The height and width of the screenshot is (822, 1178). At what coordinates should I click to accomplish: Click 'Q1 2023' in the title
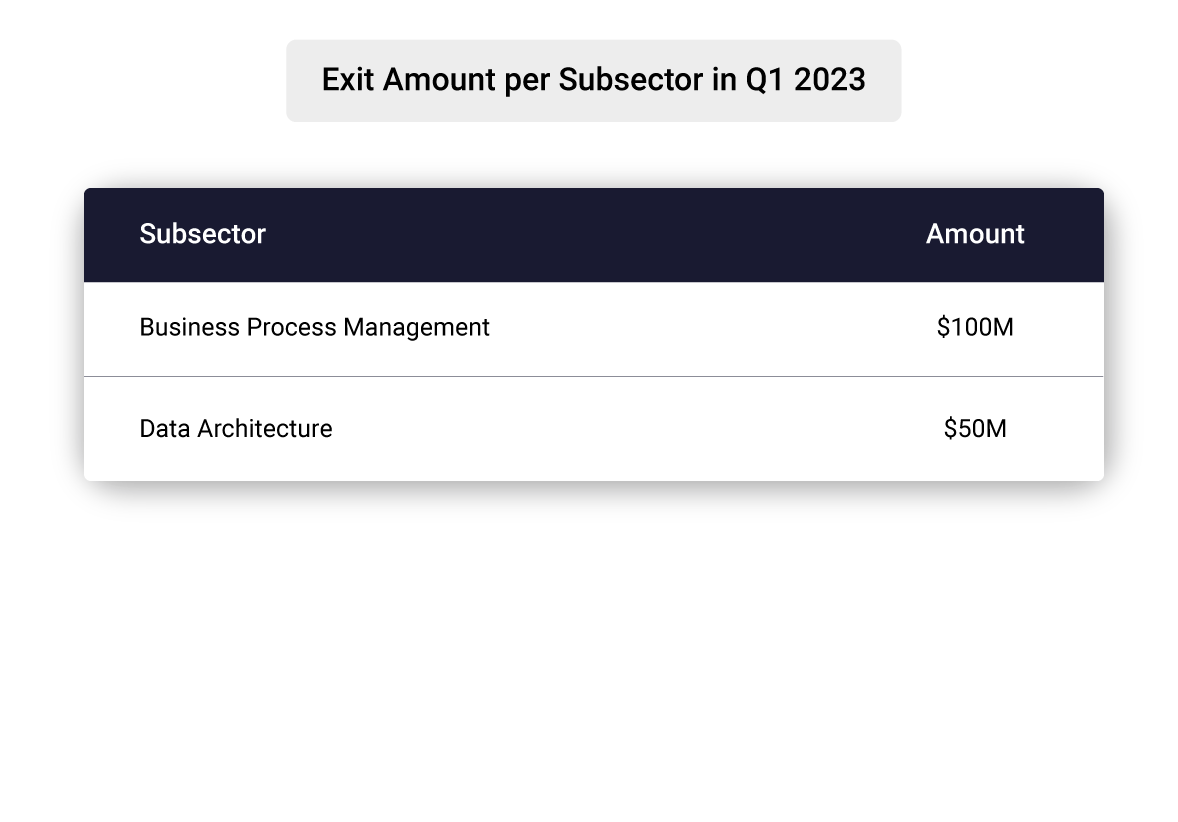click(805, 80)
